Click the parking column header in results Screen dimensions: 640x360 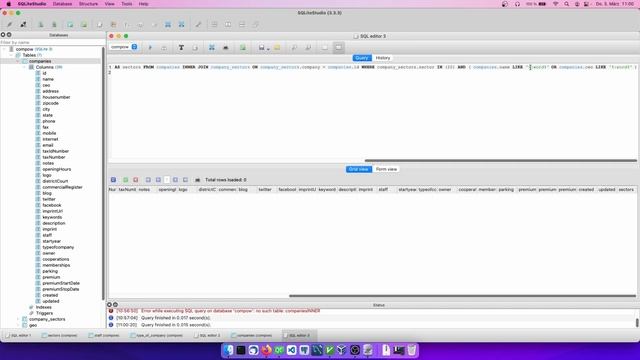click(506, 190)
